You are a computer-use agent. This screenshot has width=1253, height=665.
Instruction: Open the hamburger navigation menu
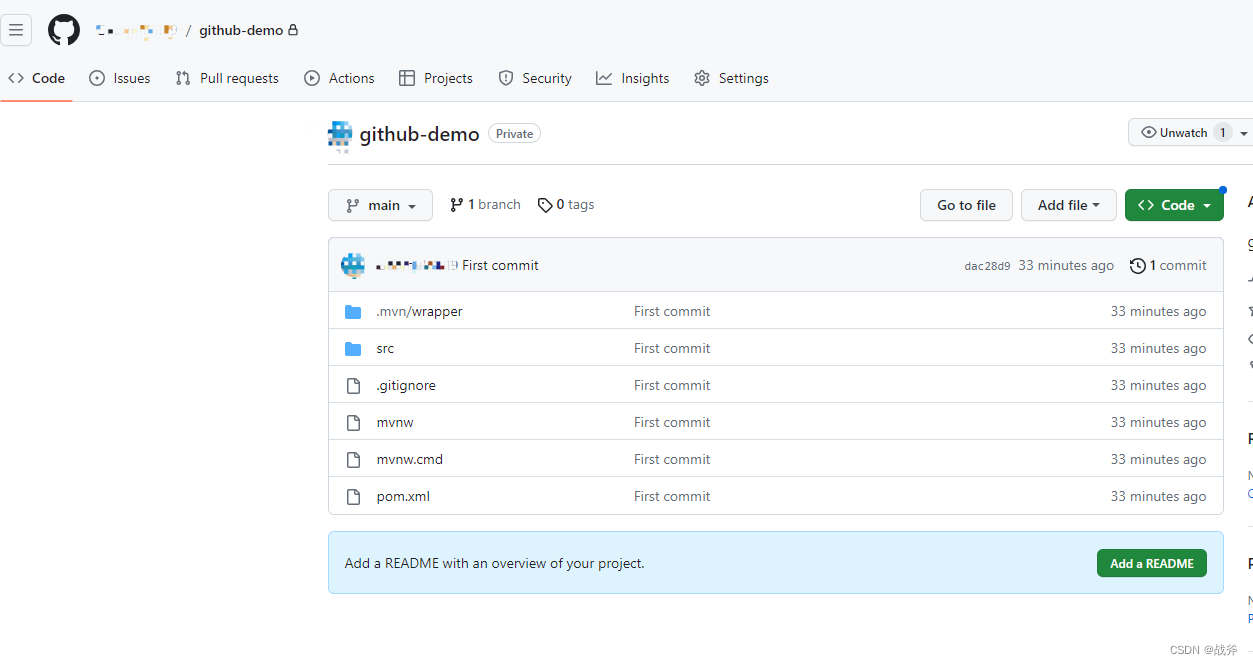(x=16, y=30)
